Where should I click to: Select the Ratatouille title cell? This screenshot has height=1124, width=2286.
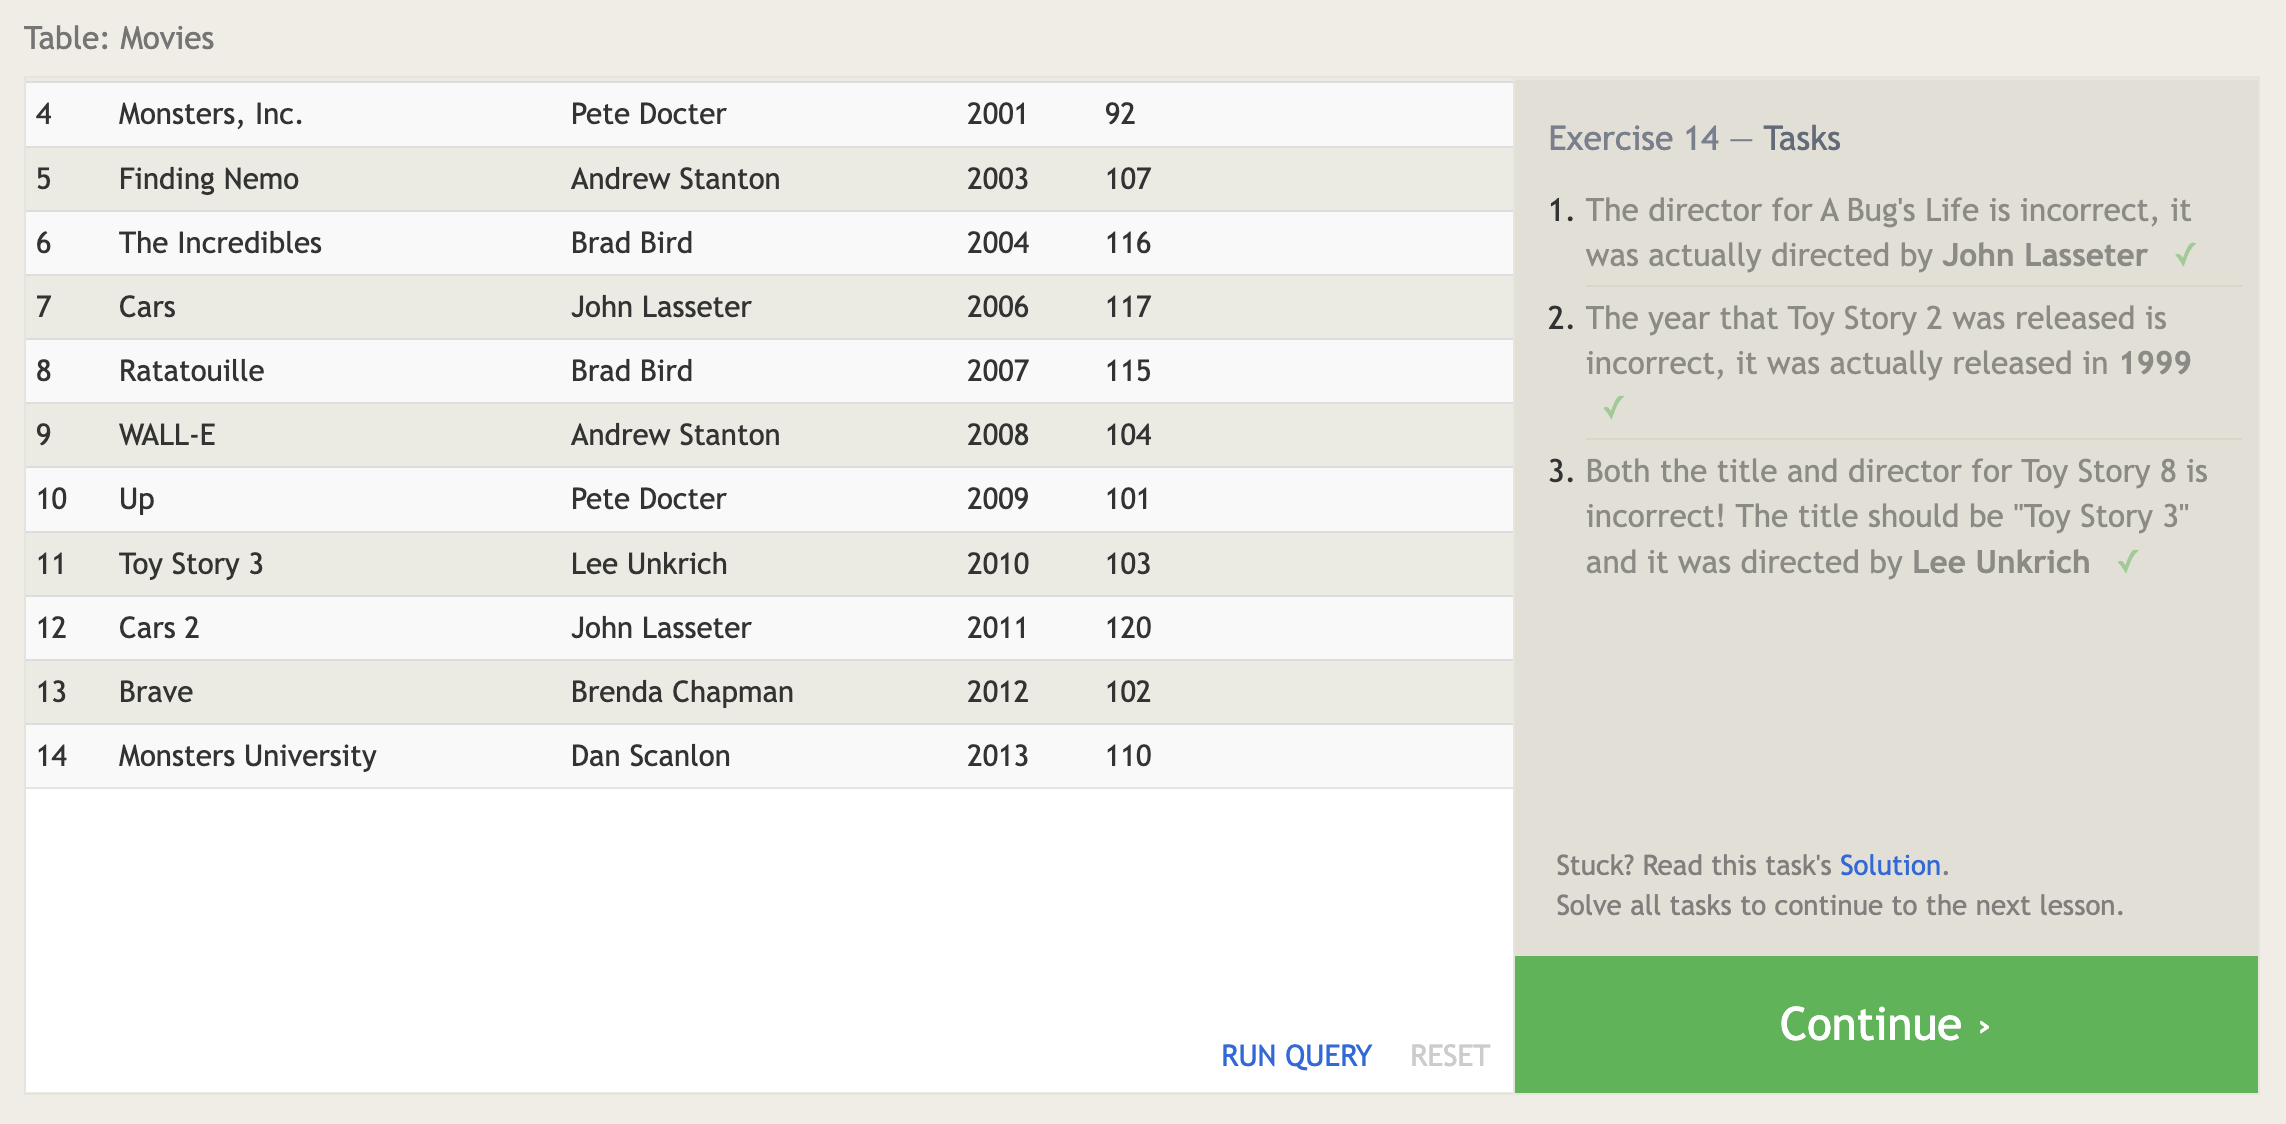(x=191, y=371)
